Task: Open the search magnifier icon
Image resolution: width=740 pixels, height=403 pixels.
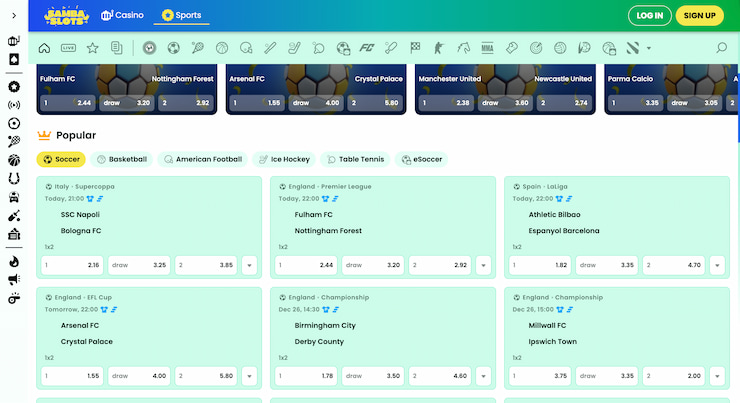Action: point(721,48)
